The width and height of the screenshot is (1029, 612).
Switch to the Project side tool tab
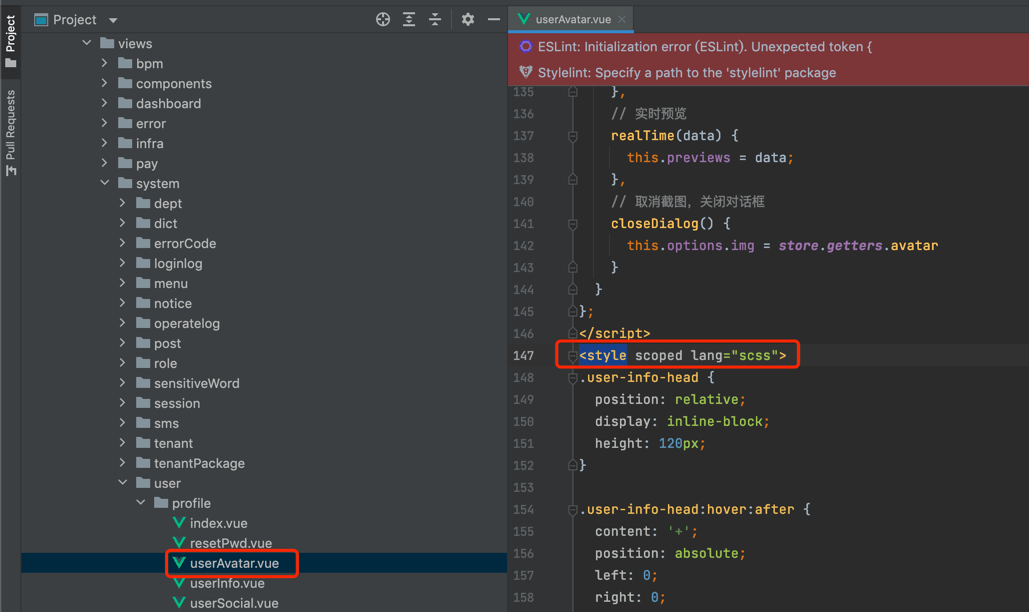tap(11, 40)
